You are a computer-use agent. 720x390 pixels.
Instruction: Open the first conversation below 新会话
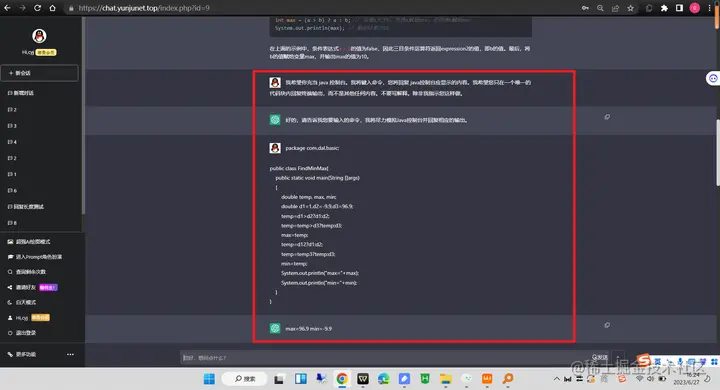(21, 93)
